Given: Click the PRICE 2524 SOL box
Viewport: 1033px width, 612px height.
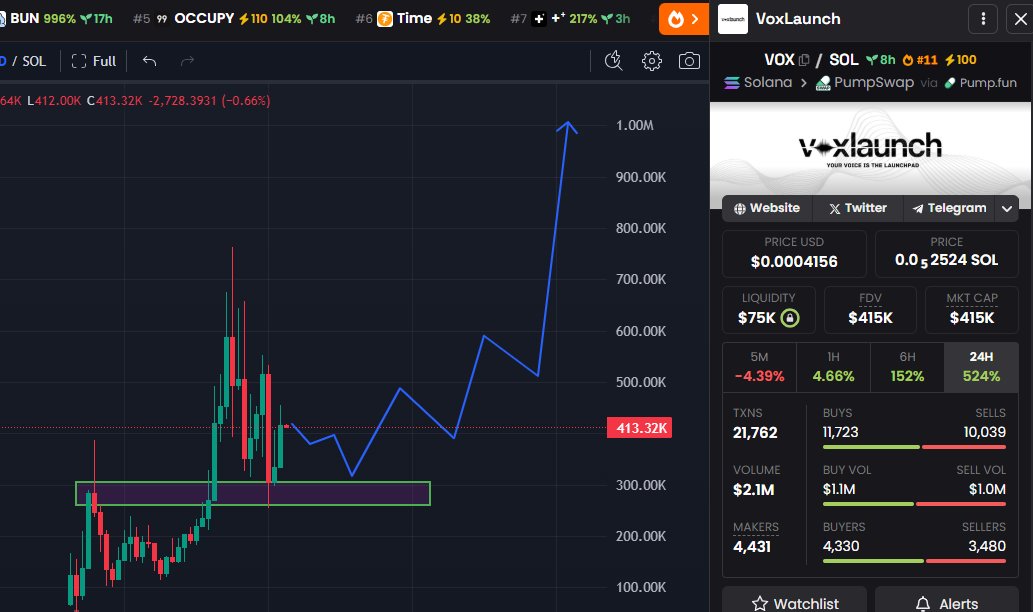Looking at the screenshot, I should 947,254.
